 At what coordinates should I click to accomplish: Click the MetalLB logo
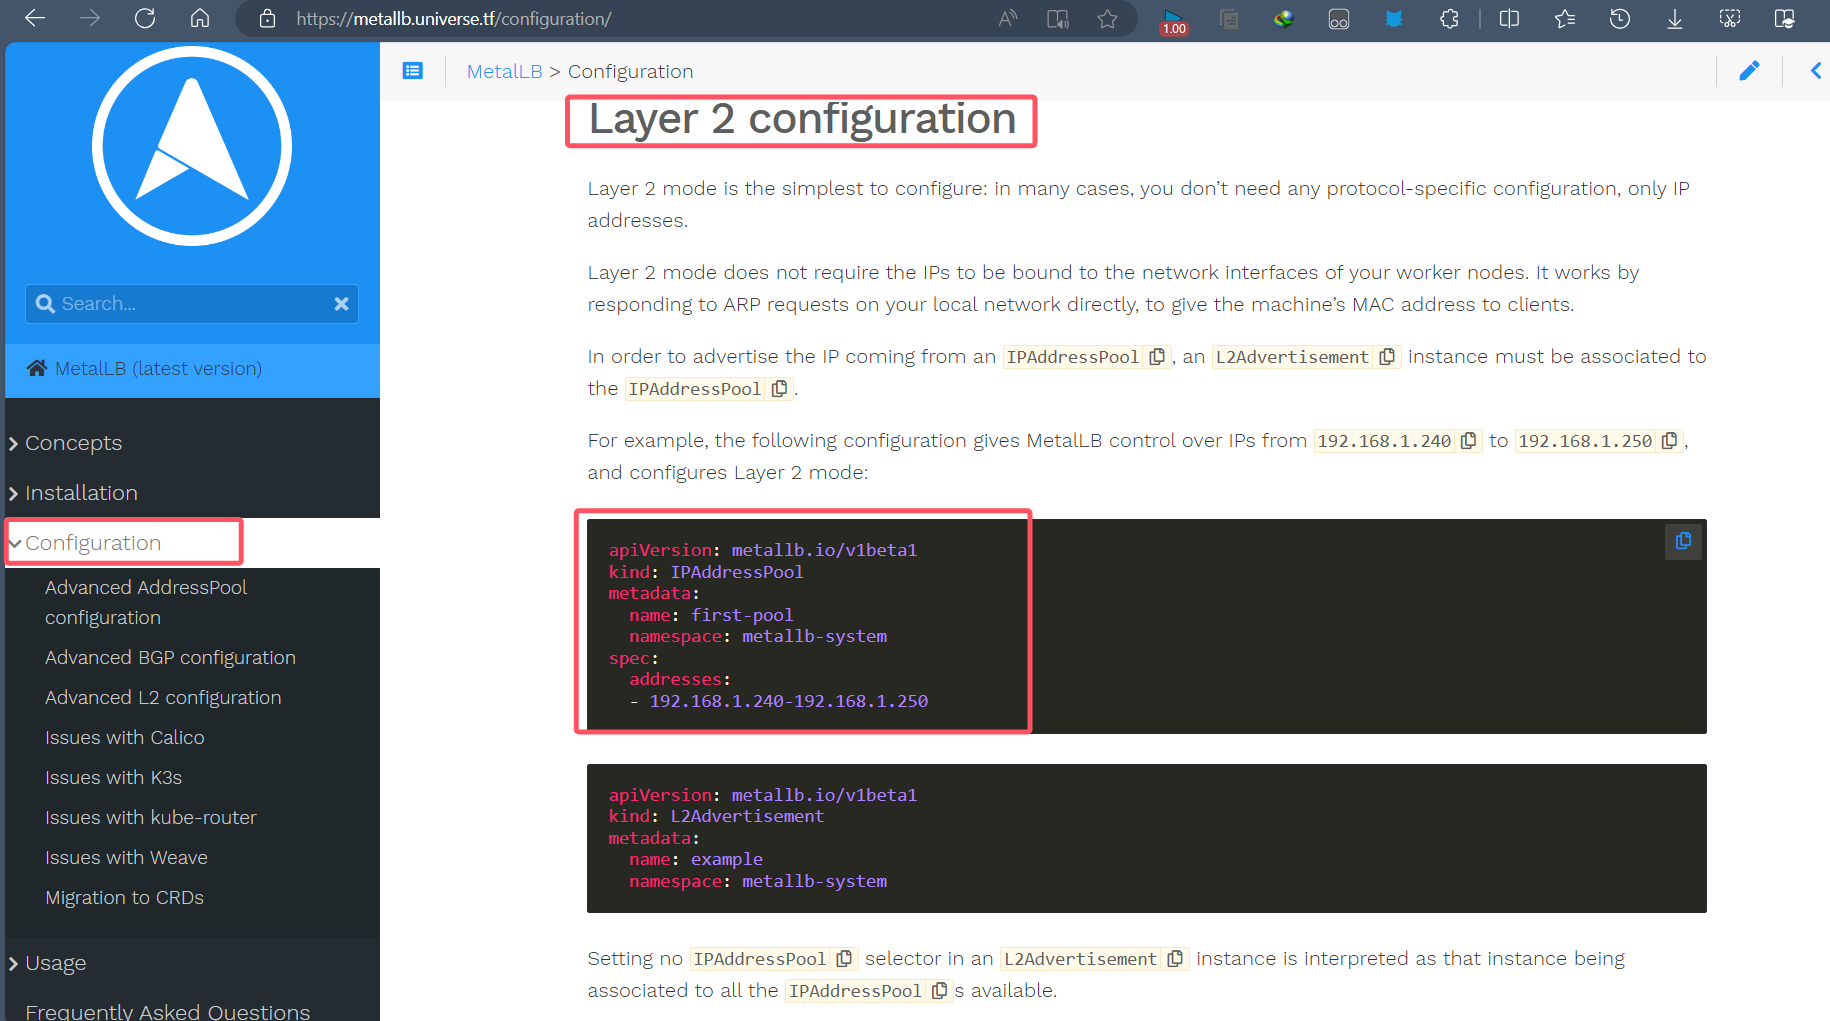(x=192, y=146)
